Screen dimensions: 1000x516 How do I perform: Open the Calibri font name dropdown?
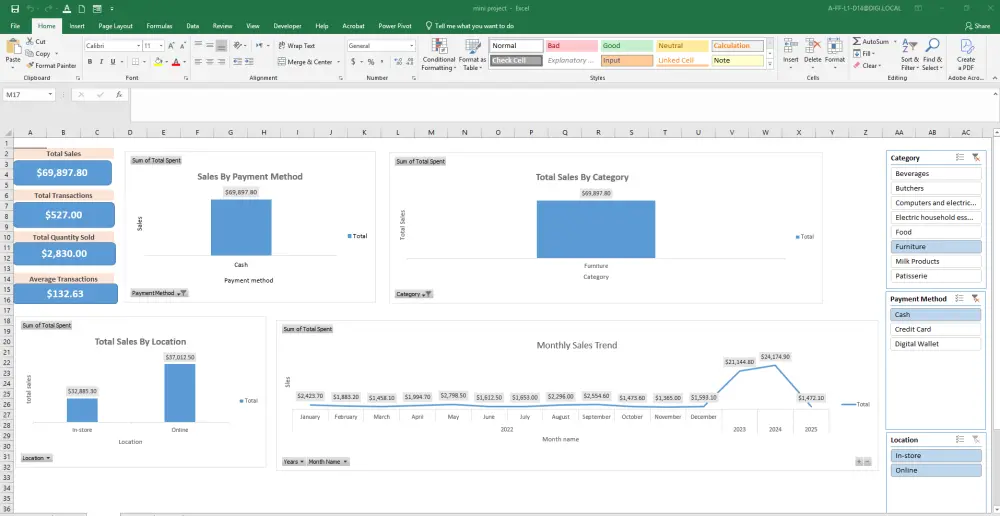tap(138, 46)
